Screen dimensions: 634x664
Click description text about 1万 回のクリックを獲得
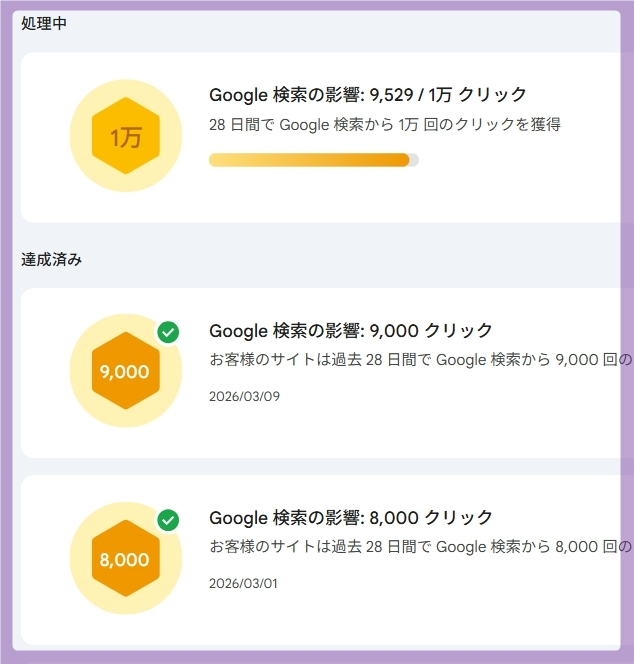384,125
